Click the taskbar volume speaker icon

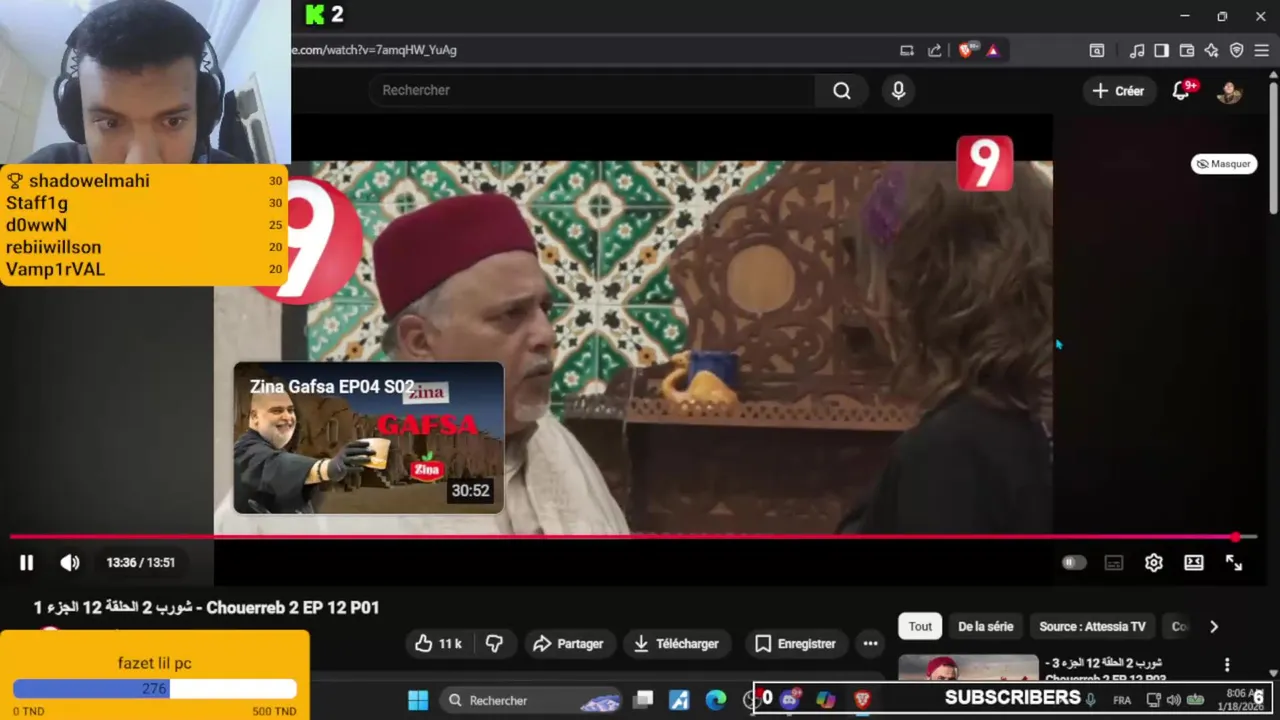(x=1174, y=700)
